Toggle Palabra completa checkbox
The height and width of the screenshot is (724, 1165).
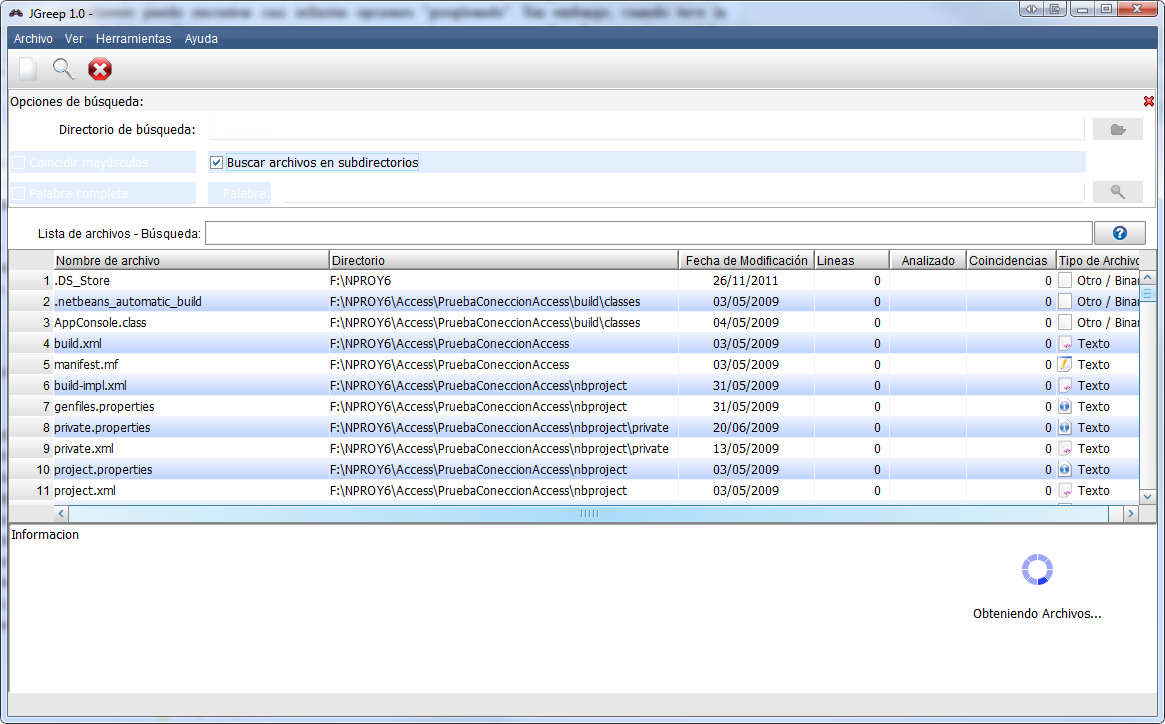(x=19, y=194)
